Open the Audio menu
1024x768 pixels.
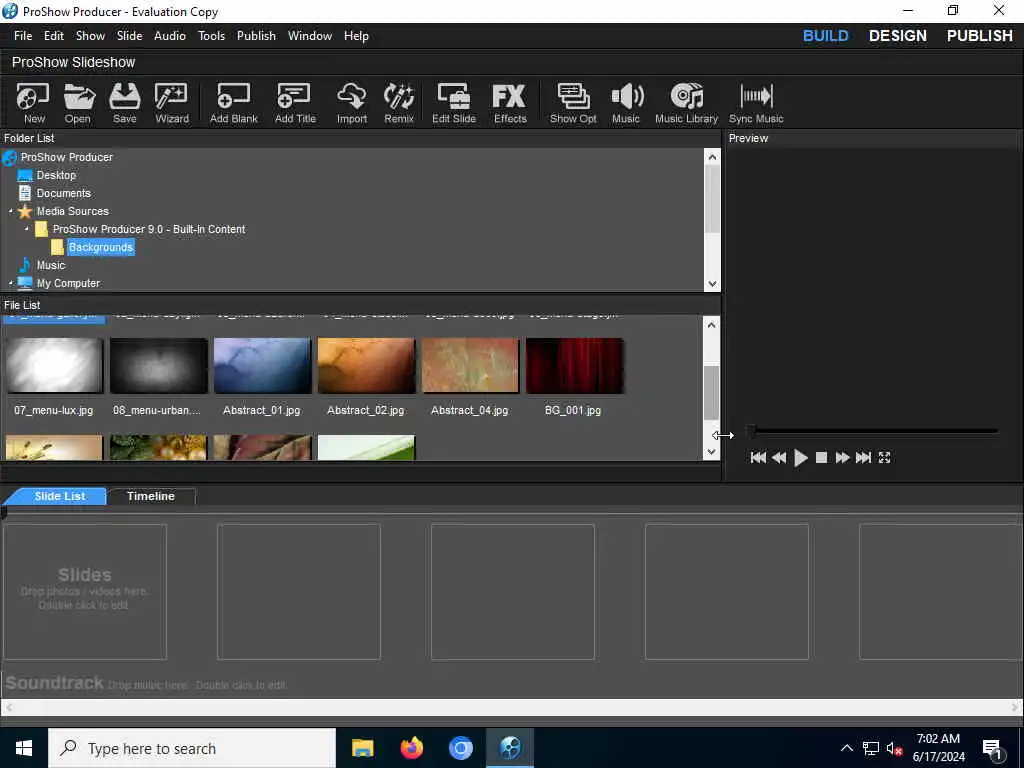tap(170, 36)
